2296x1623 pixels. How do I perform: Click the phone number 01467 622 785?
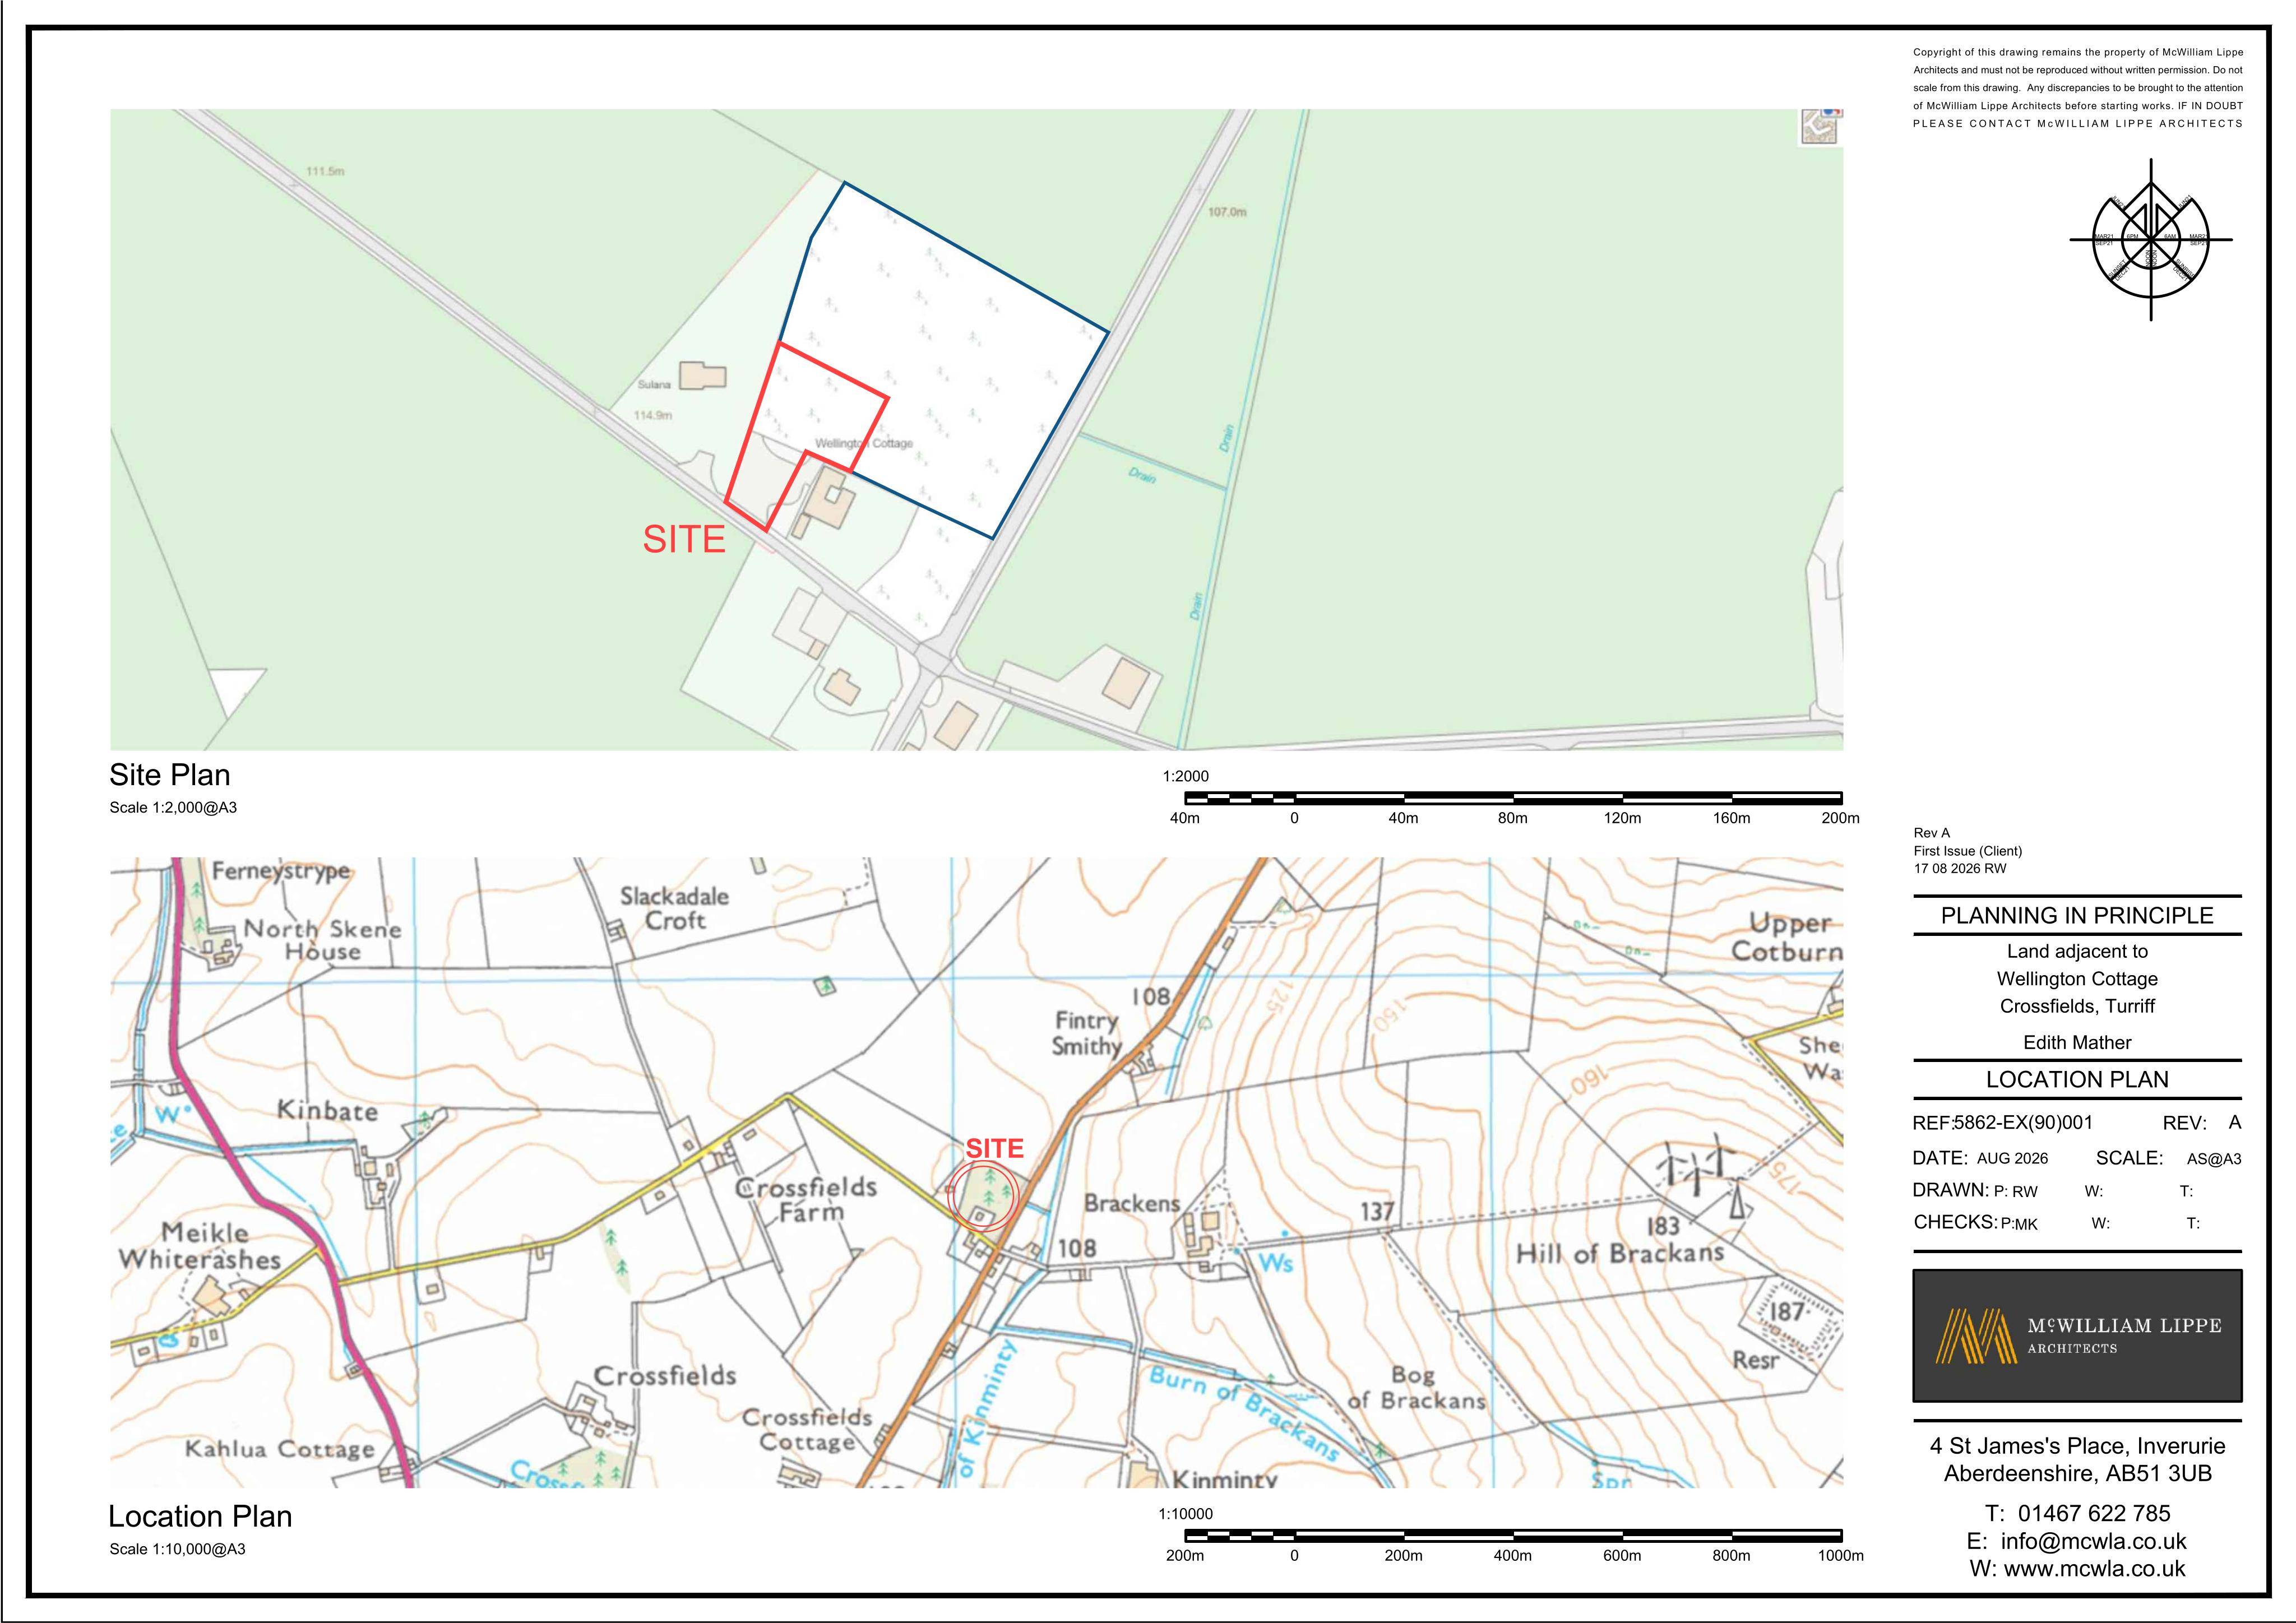(x=2094, y=1513)
